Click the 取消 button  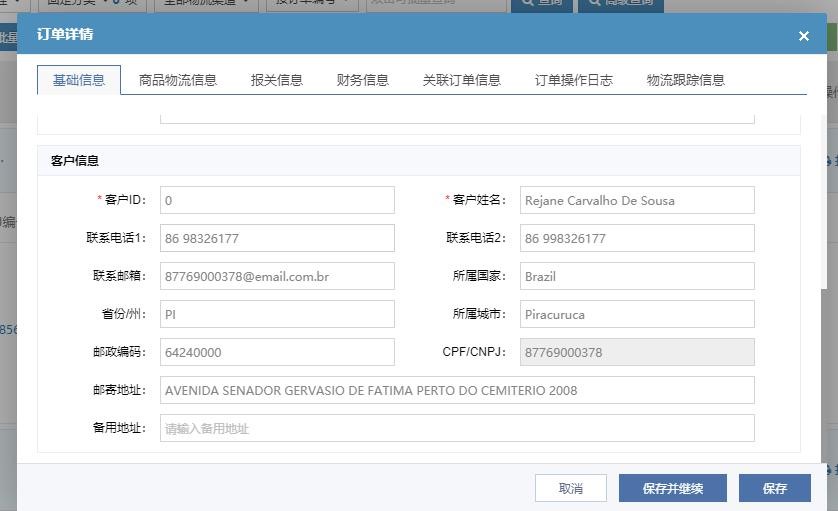point(571,488)
